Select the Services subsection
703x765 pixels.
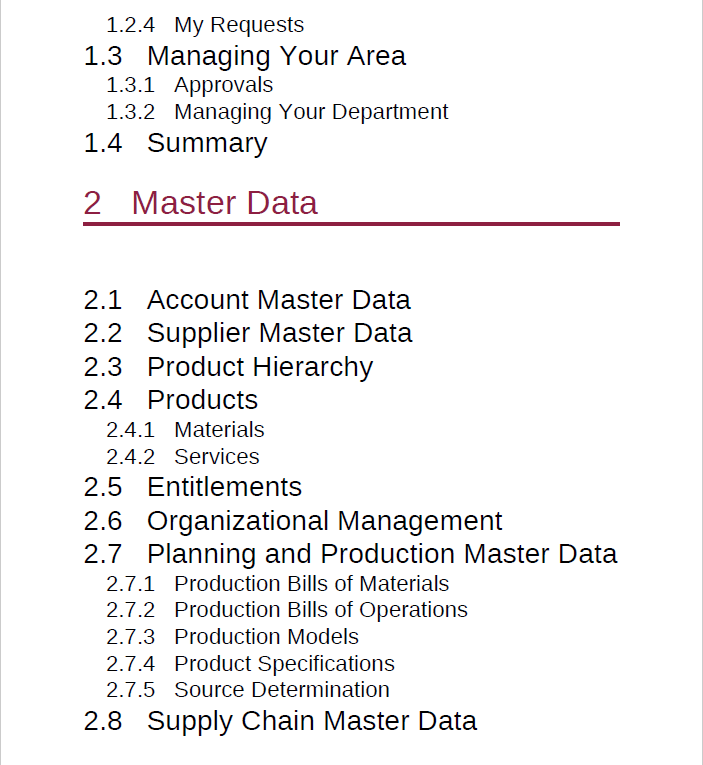216,457
